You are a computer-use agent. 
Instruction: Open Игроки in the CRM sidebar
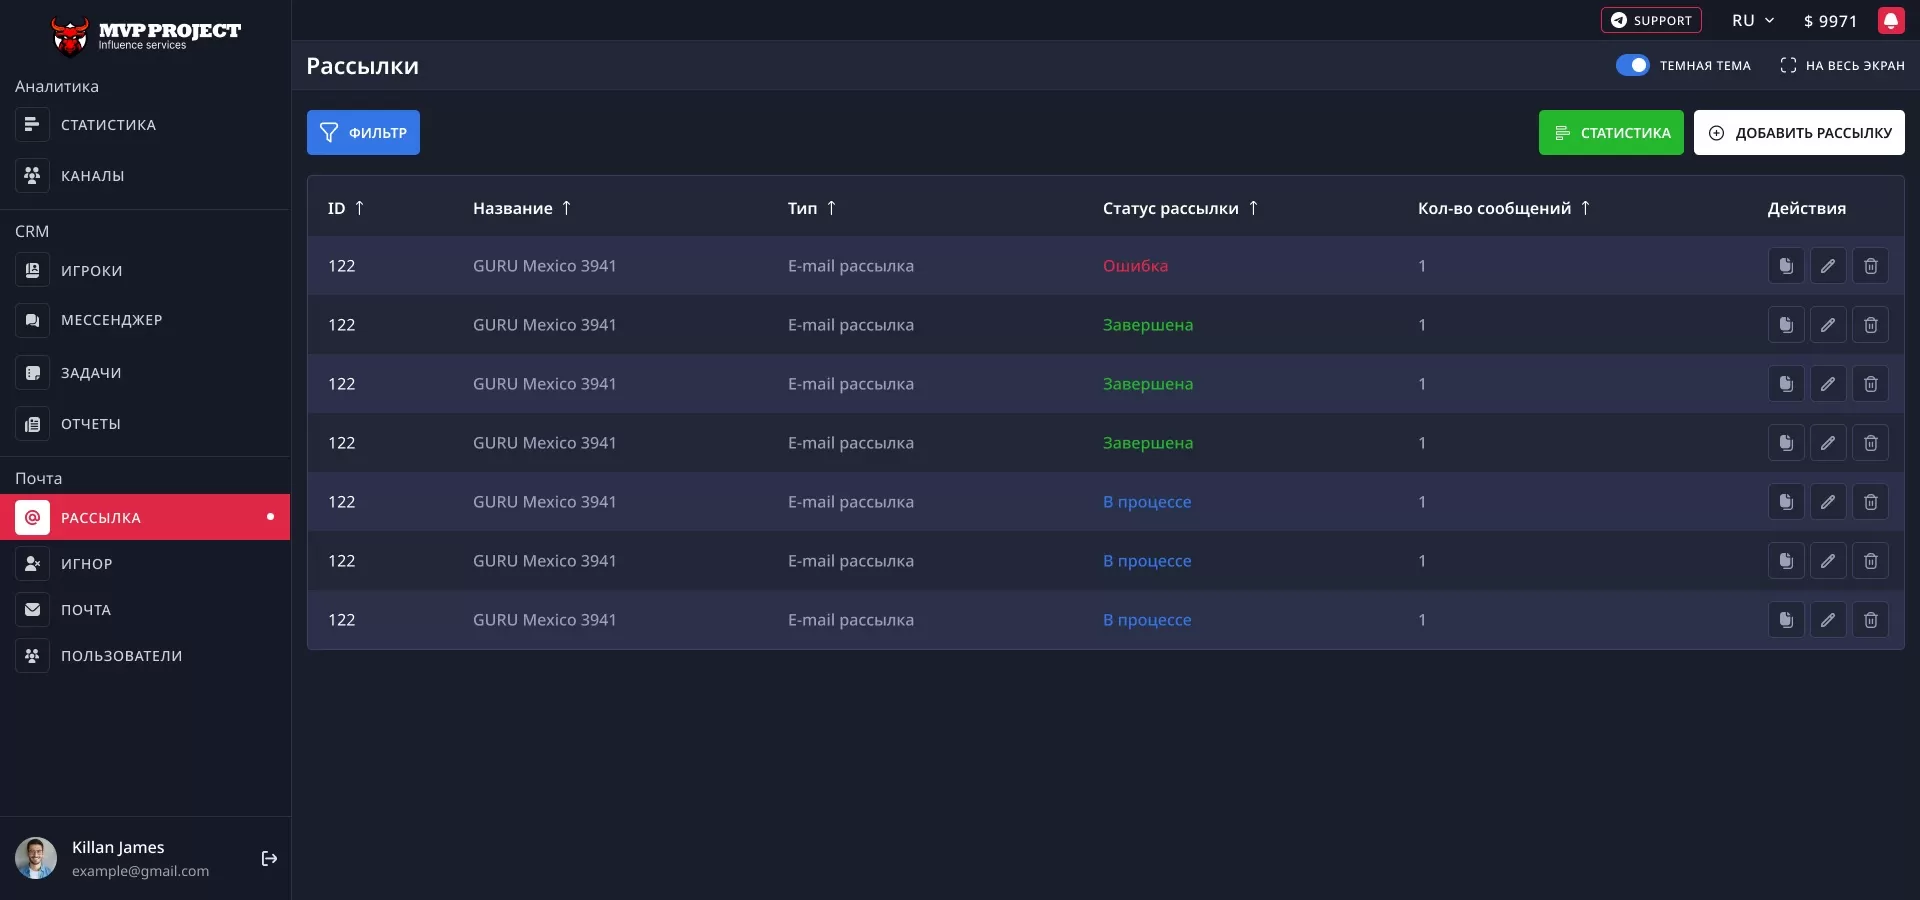pyautogui.click(x=91, y=271)
